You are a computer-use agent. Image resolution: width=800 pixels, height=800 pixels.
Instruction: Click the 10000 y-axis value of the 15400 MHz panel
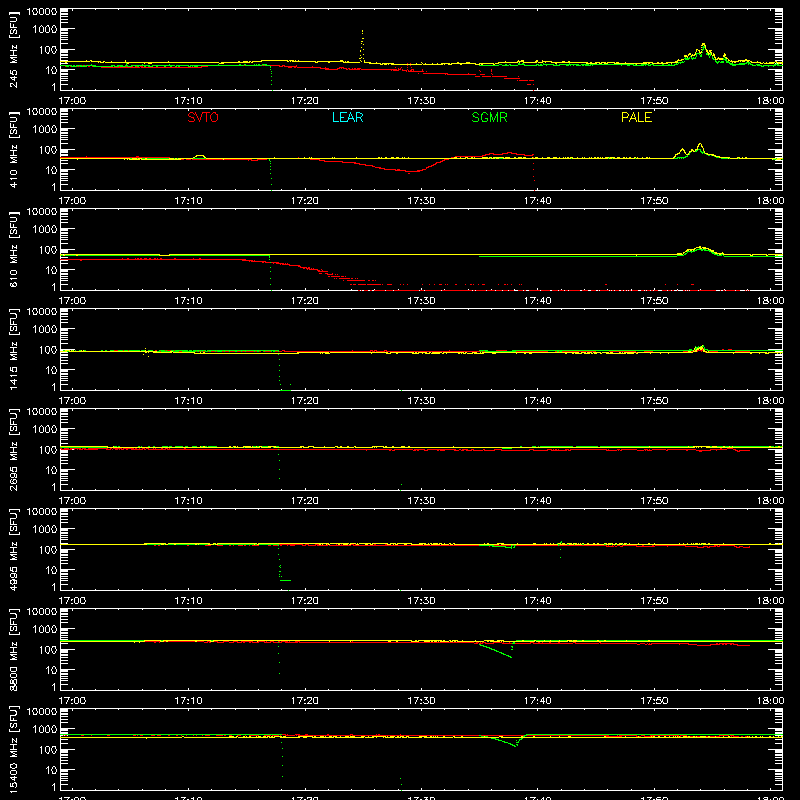(42, 711)
